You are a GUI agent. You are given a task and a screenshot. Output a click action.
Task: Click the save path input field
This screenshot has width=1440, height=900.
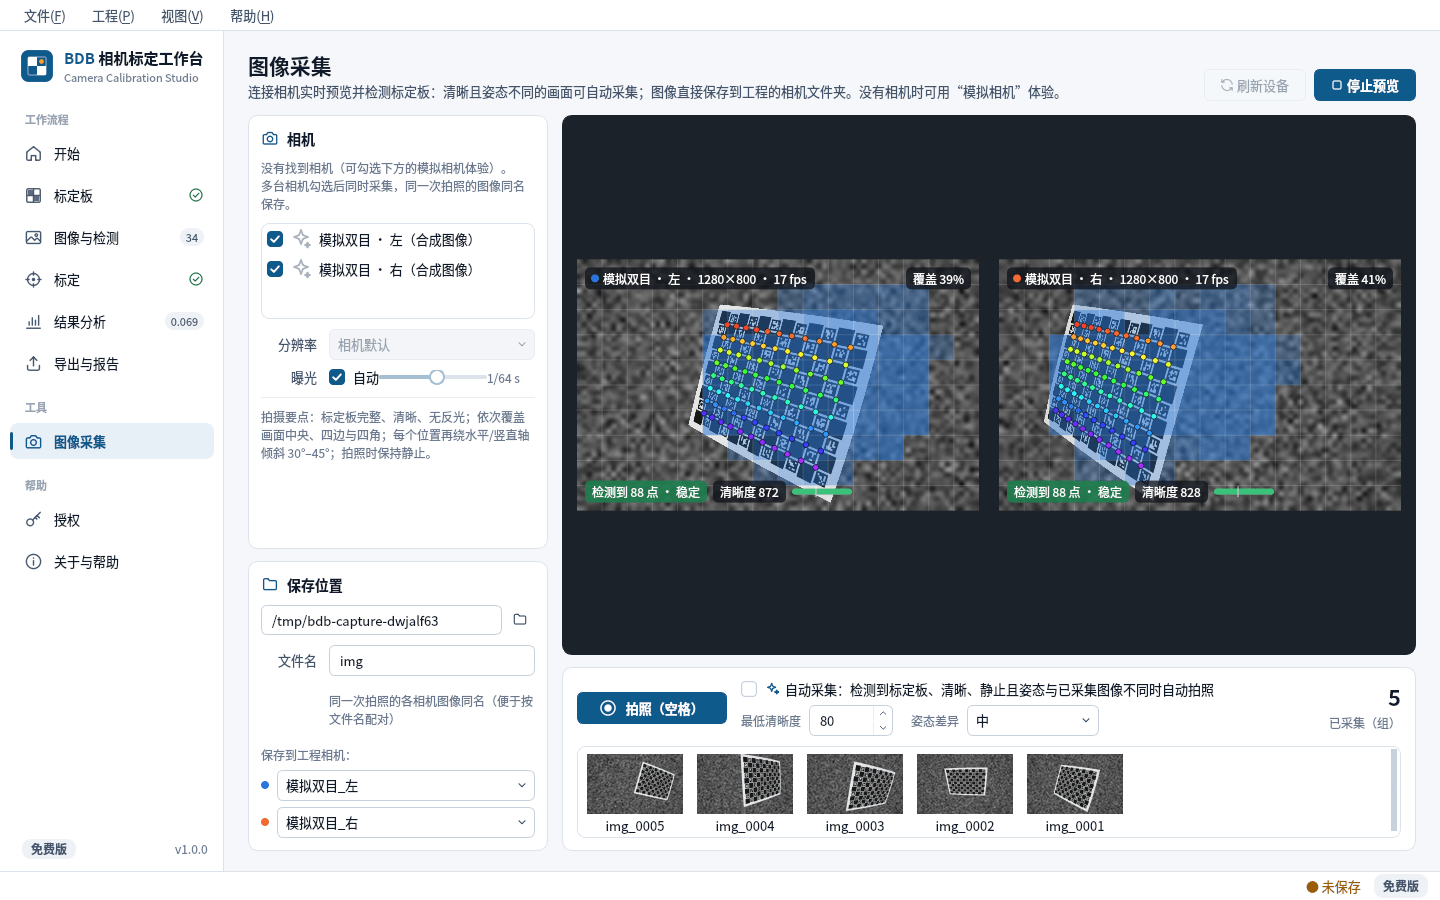coord(381,620)
